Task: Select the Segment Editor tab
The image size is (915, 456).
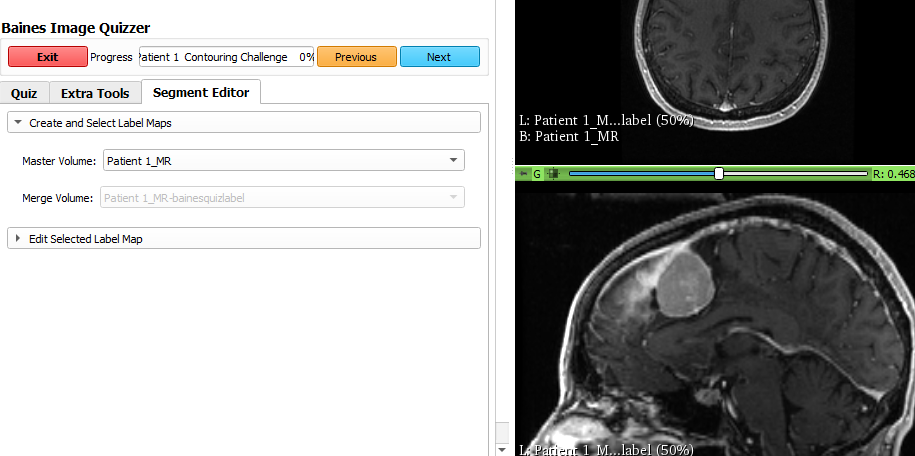Action: [x=201, y=92]
